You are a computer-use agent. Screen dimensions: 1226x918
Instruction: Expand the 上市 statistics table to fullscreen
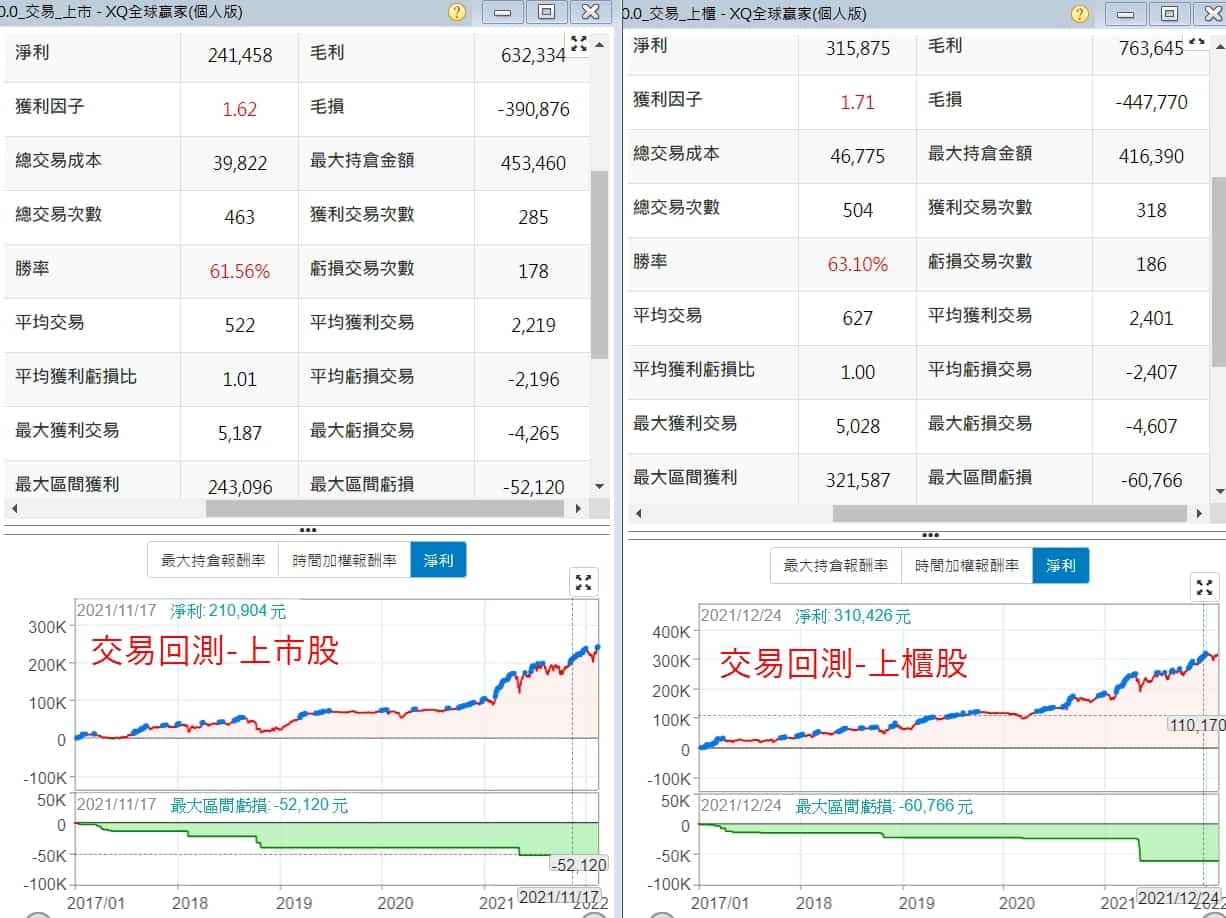pos(578,43)
